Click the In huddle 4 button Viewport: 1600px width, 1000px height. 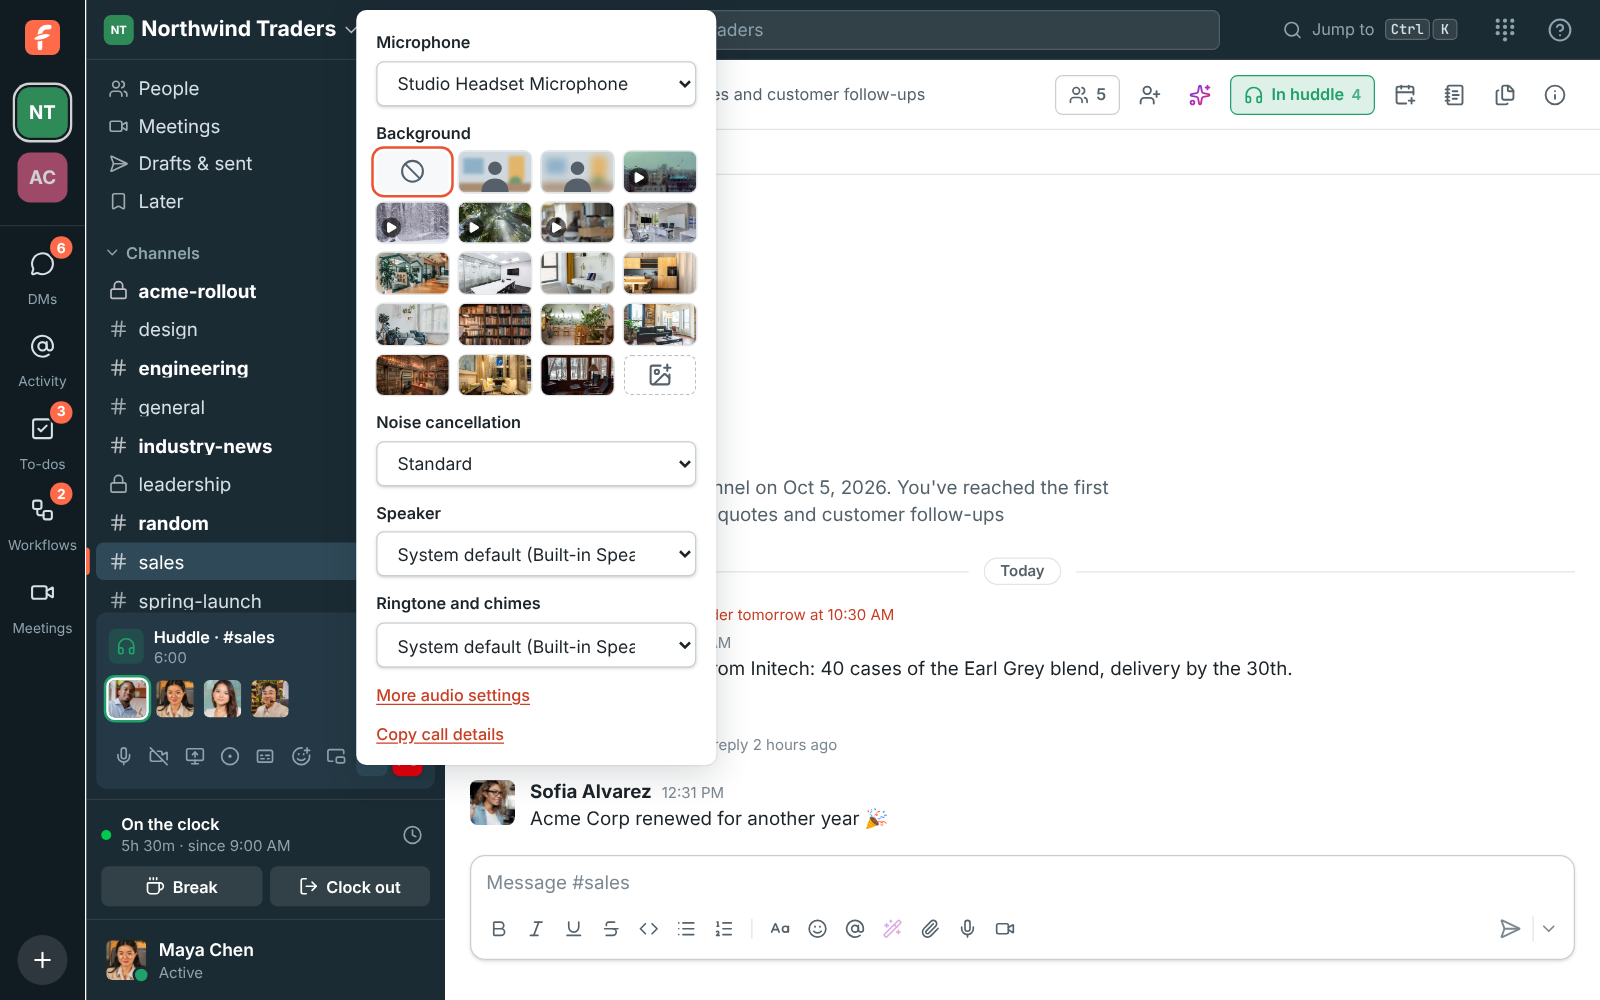tap(1302, 95)
